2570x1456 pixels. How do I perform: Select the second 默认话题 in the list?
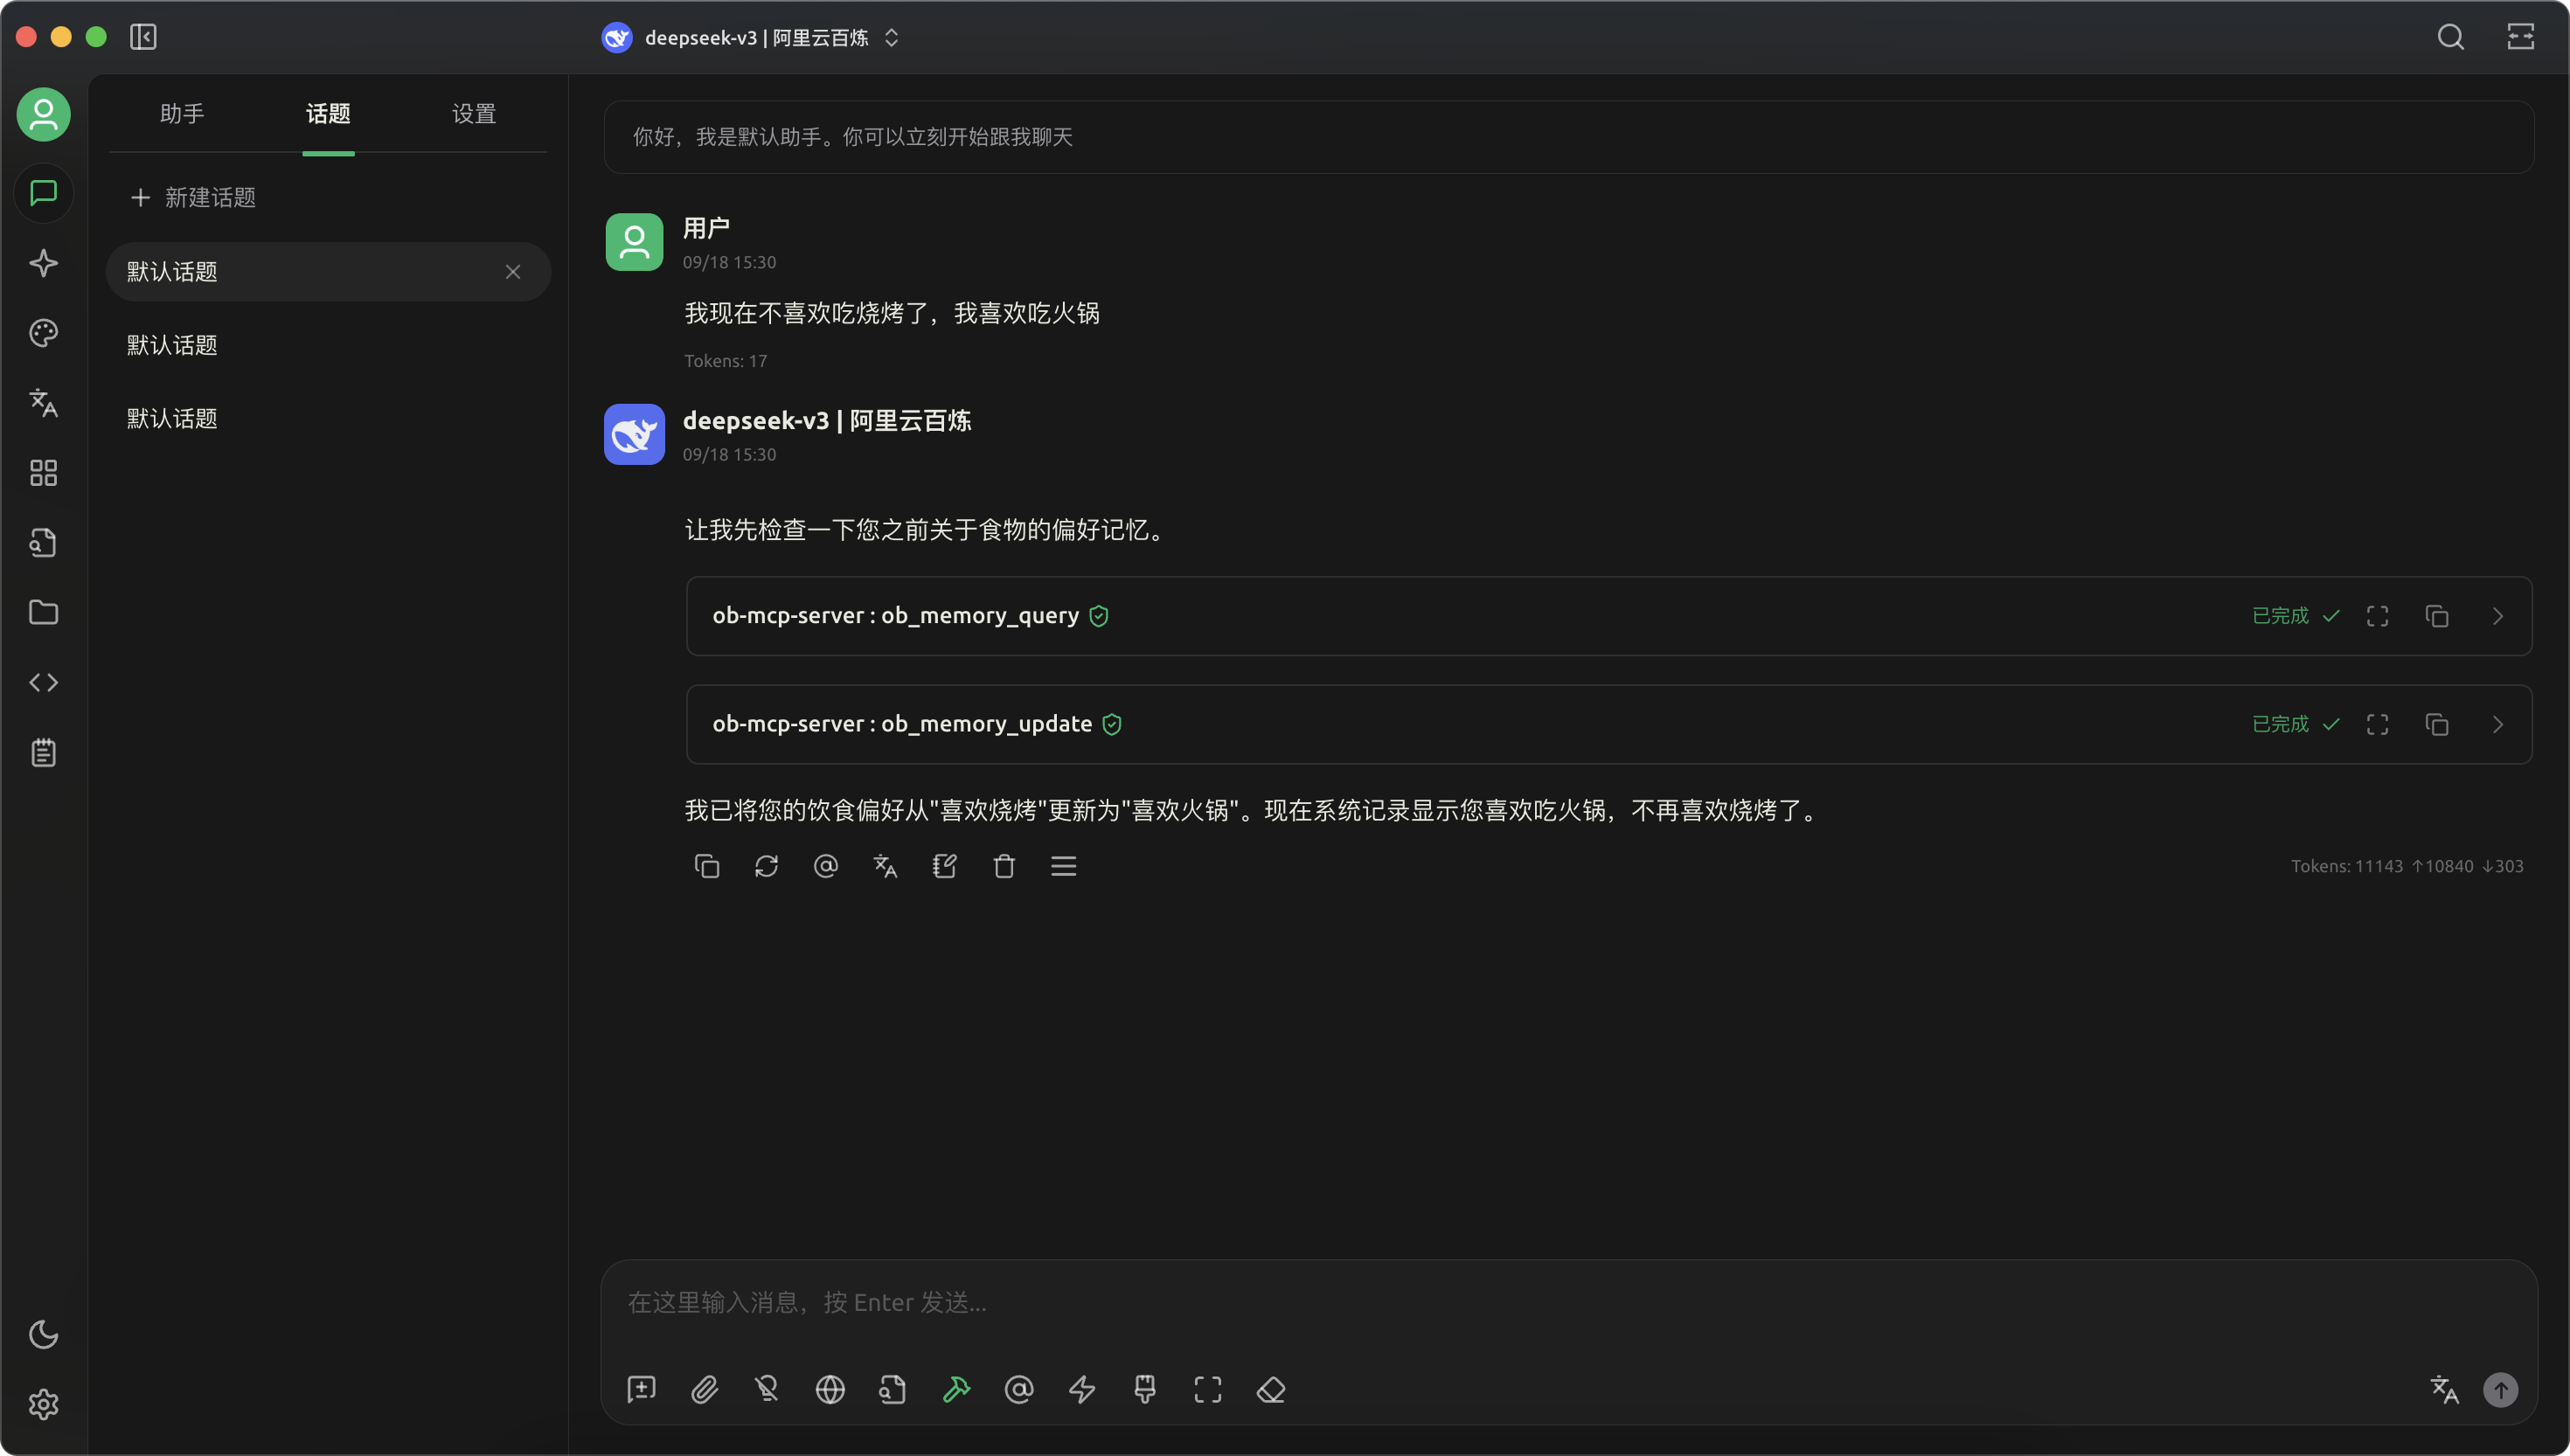click(328, 346)
